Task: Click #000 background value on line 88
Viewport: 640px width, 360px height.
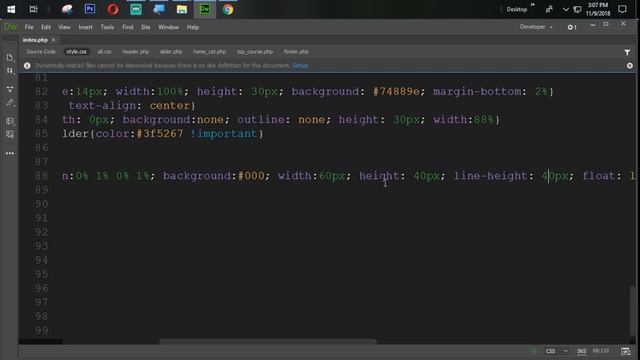Action: pyautogui.click(x=251, y=176)
